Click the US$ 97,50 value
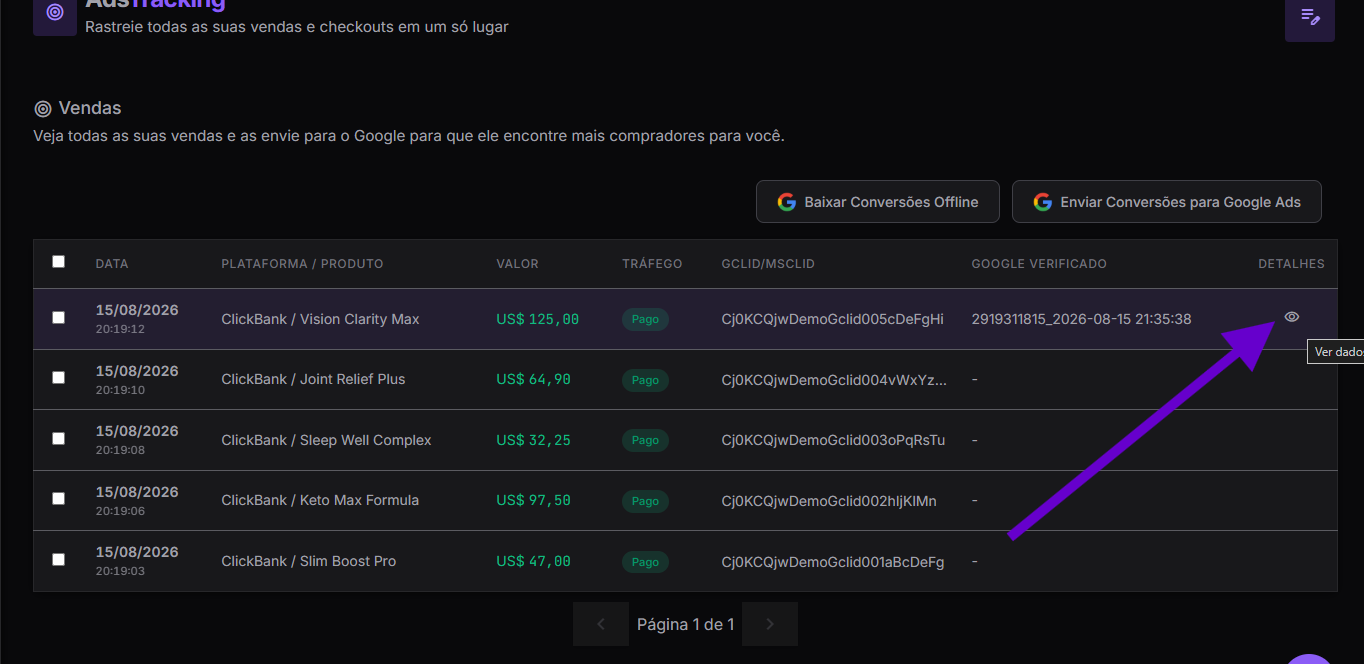 533,500
